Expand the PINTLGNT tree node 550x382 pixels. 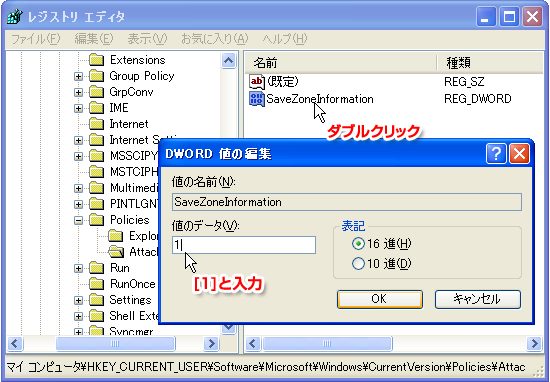[79, 204]
